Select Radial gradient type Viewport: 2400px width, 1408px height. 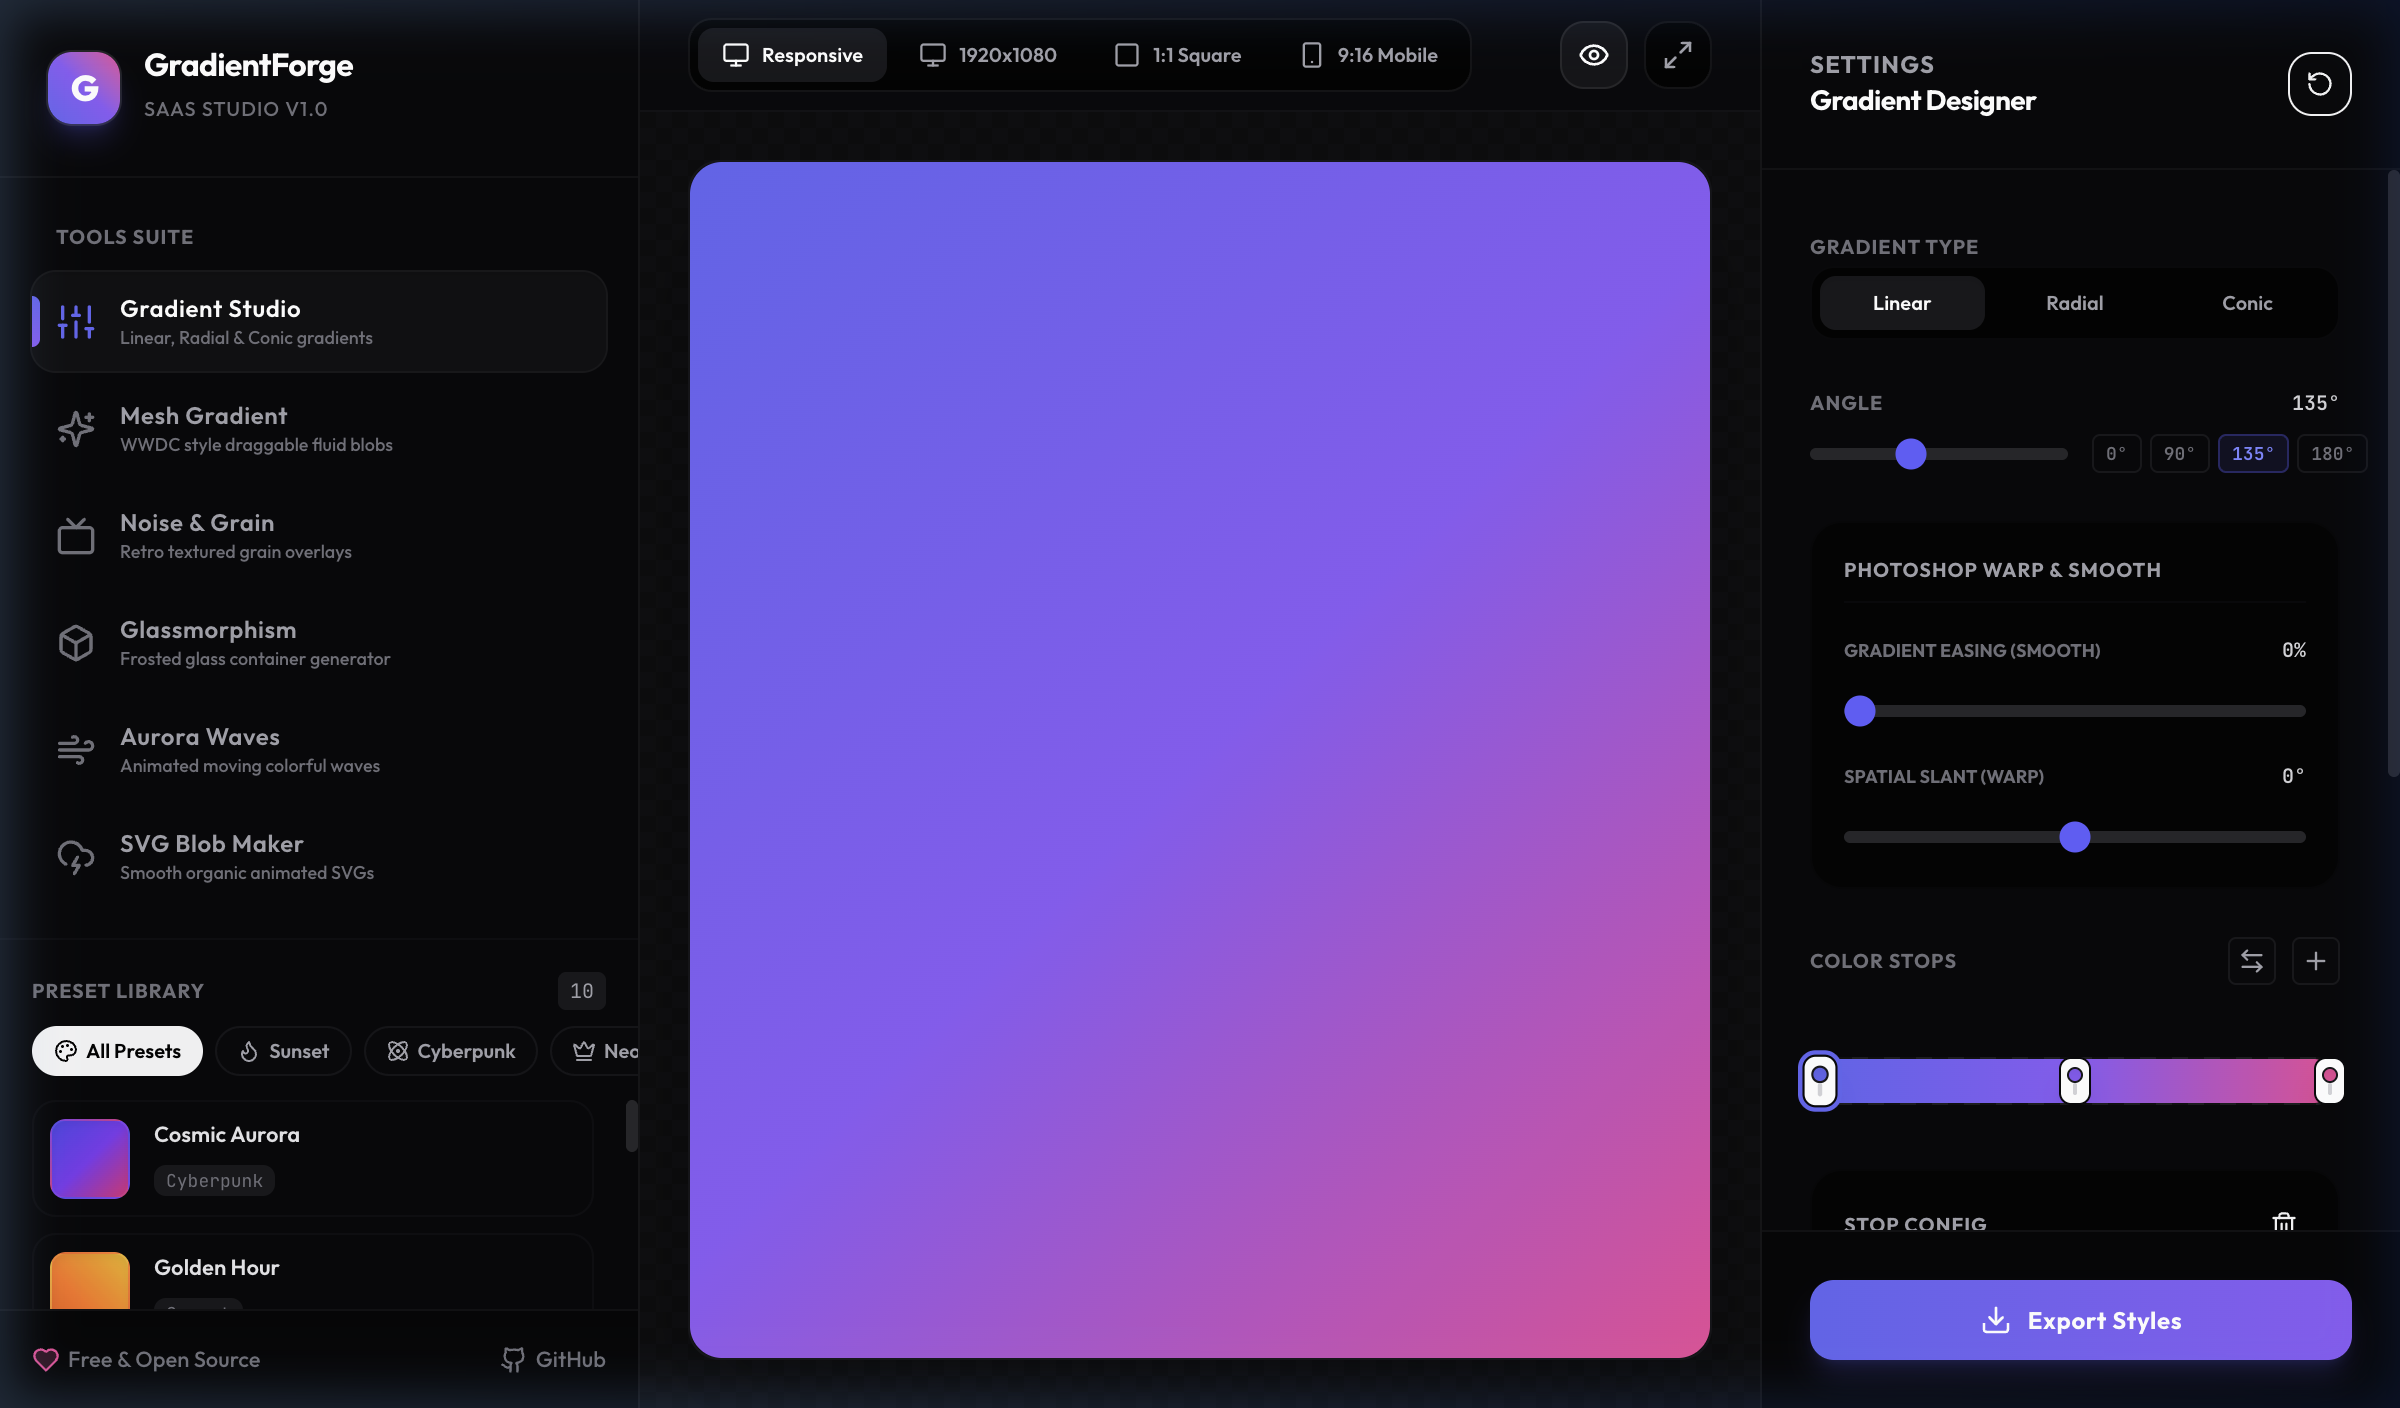click(2074, 303)
